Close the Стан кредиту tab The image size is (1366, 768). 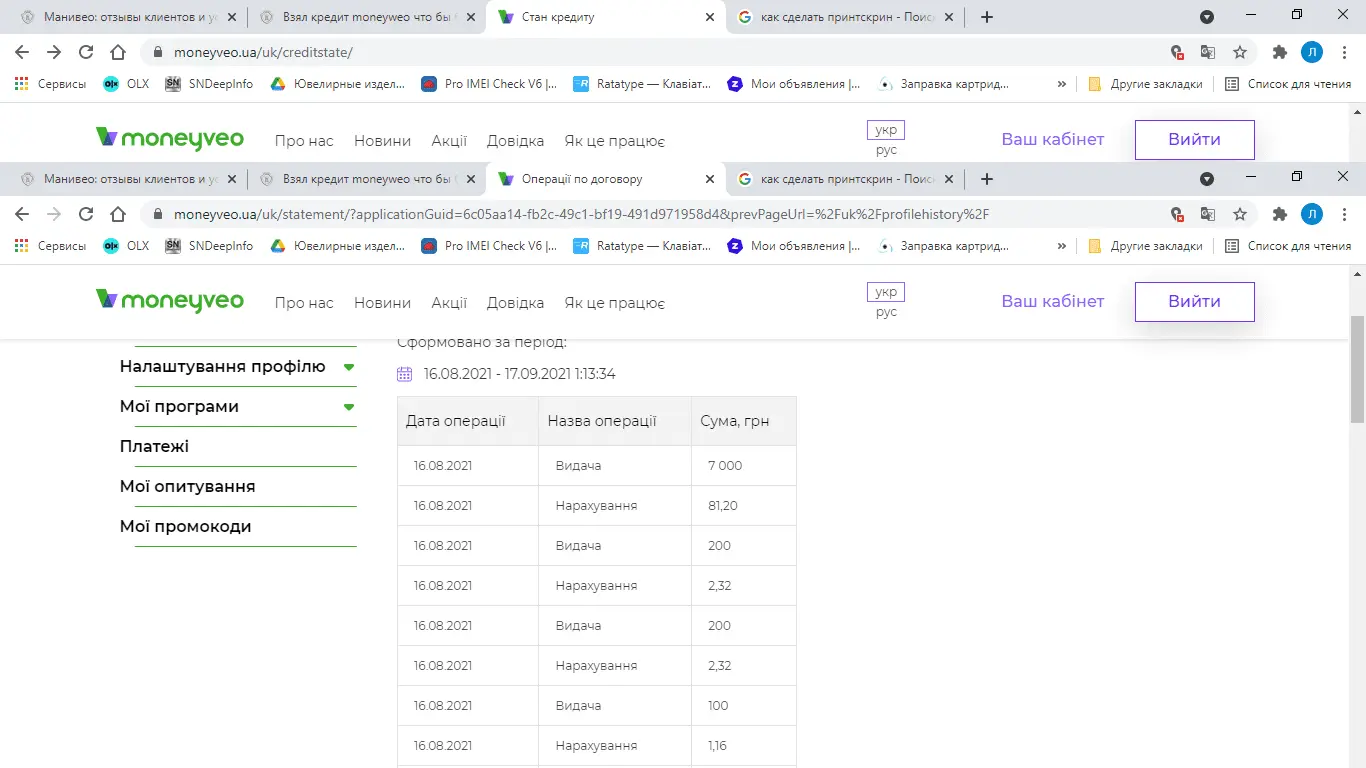[x=710, y=17]
